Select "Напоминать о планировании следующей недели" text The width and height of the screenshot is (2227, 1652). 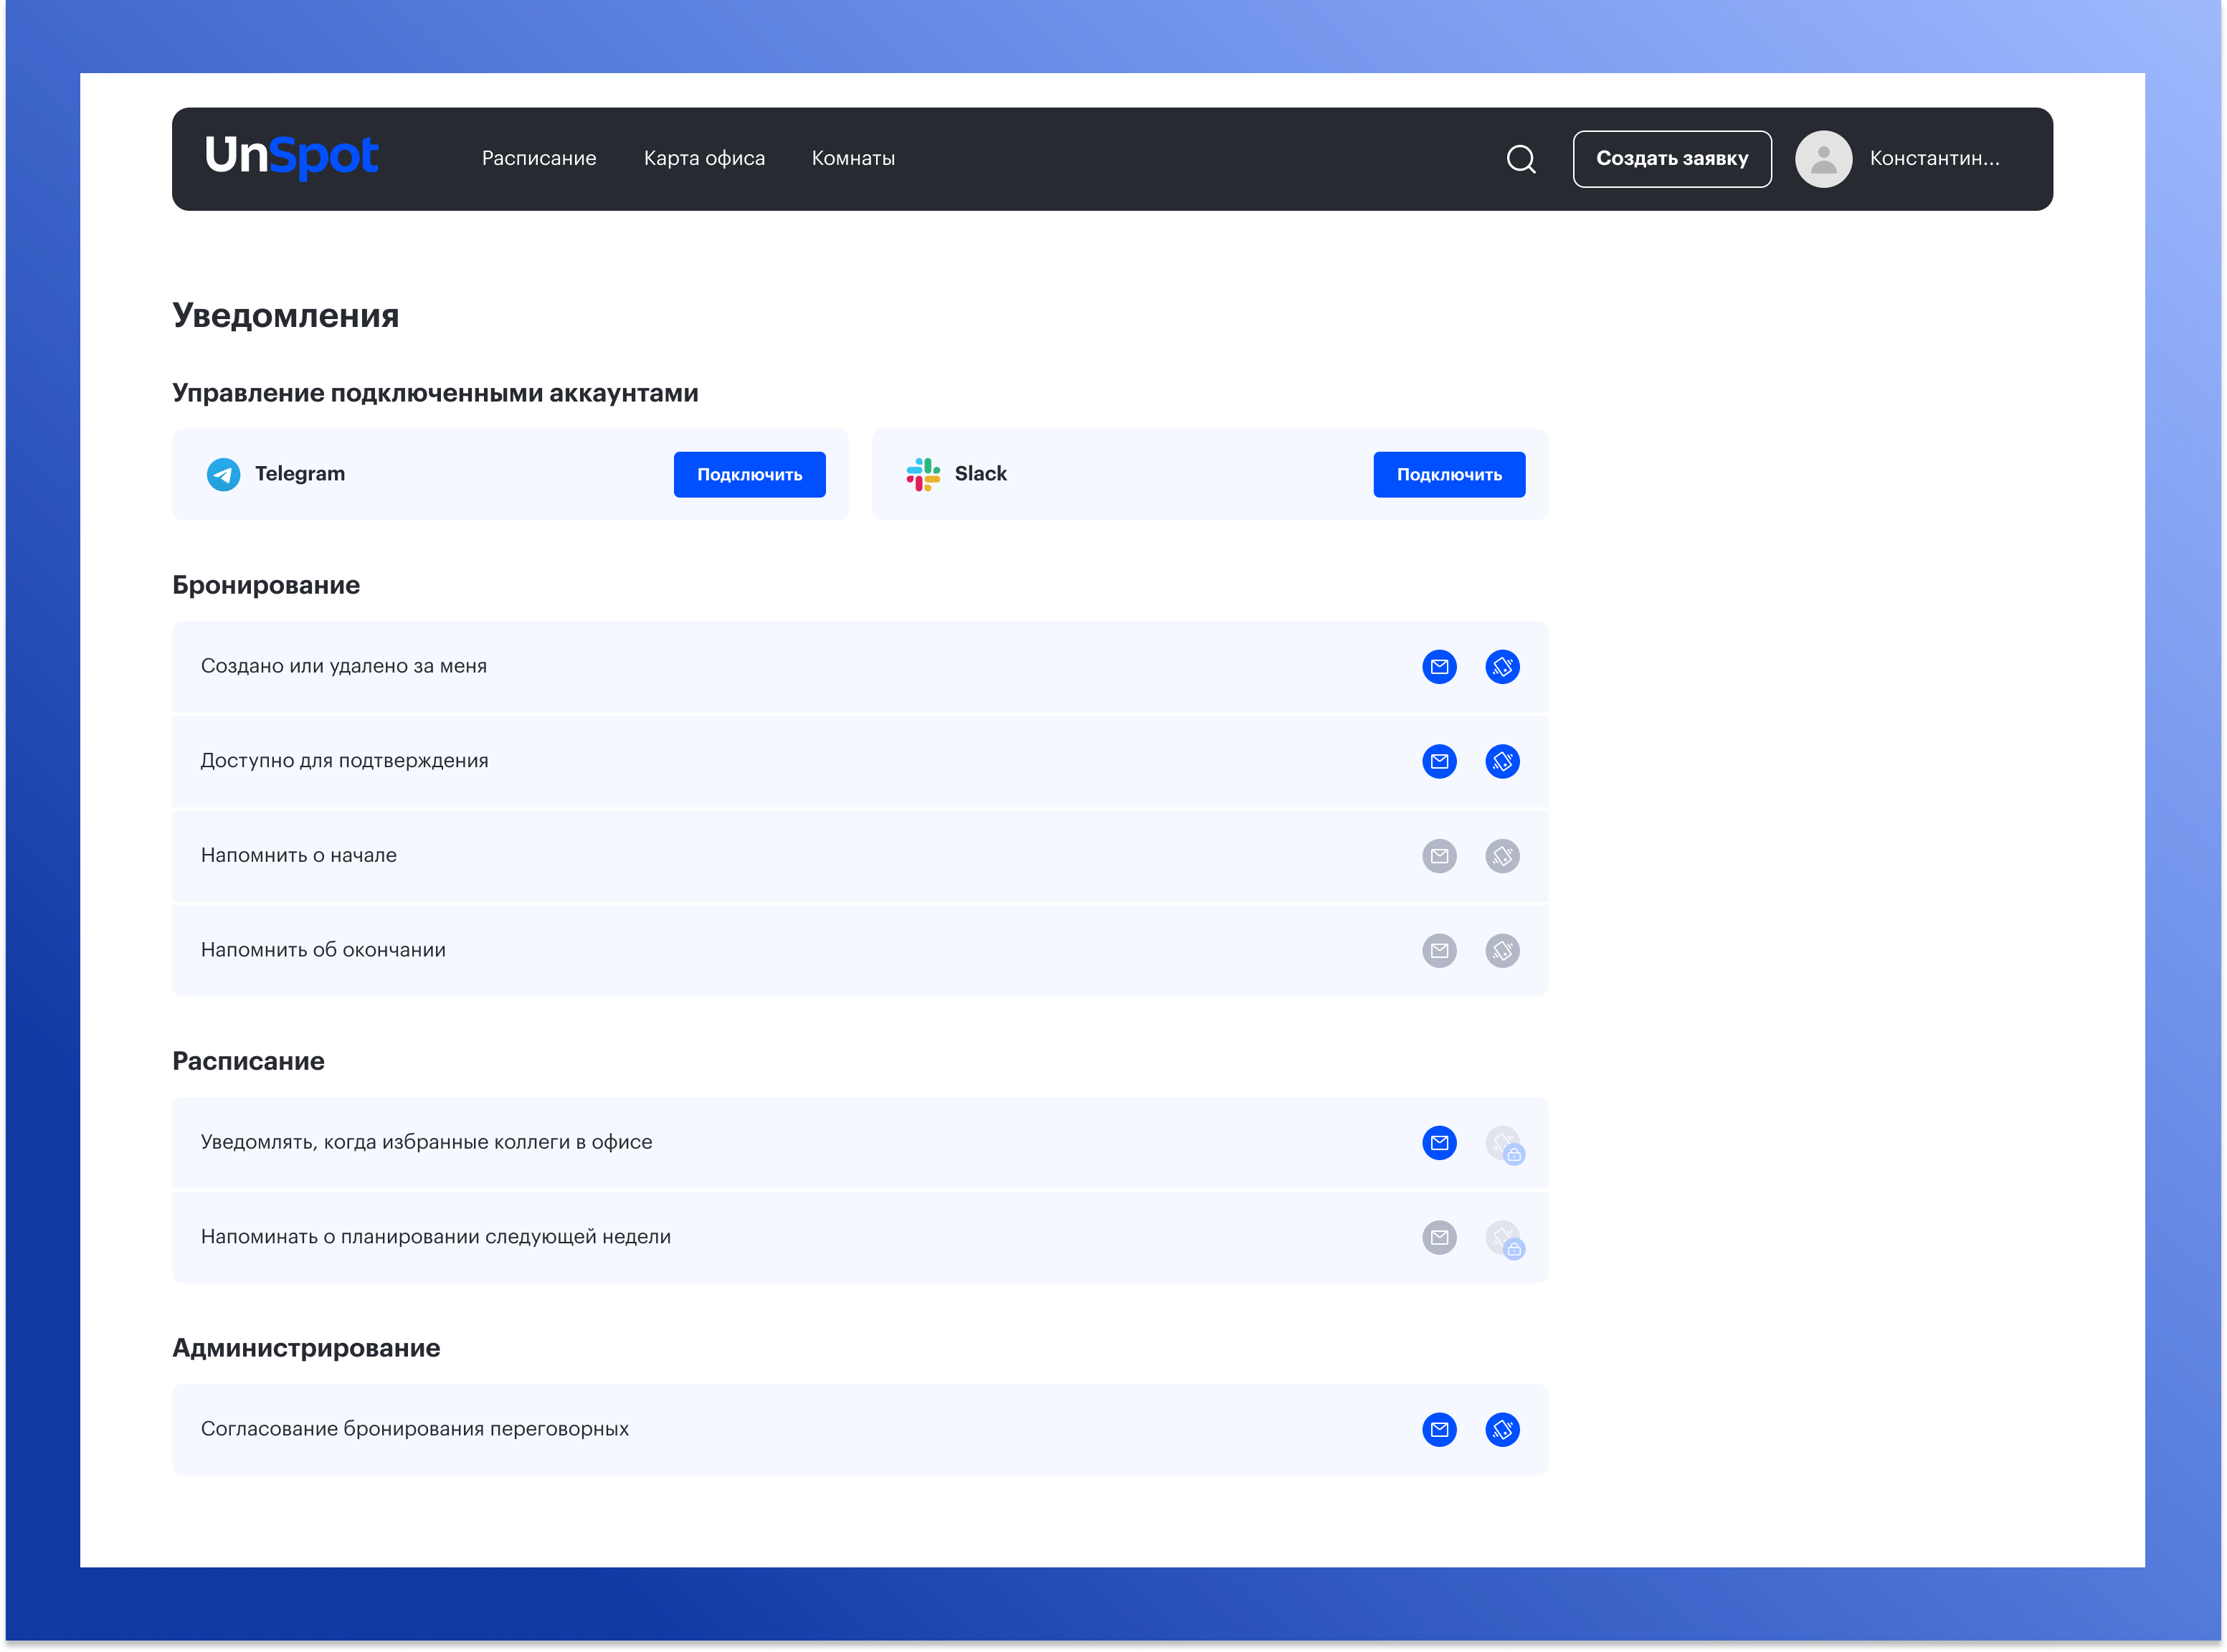pyautogui.click(x=436, y=1237)
